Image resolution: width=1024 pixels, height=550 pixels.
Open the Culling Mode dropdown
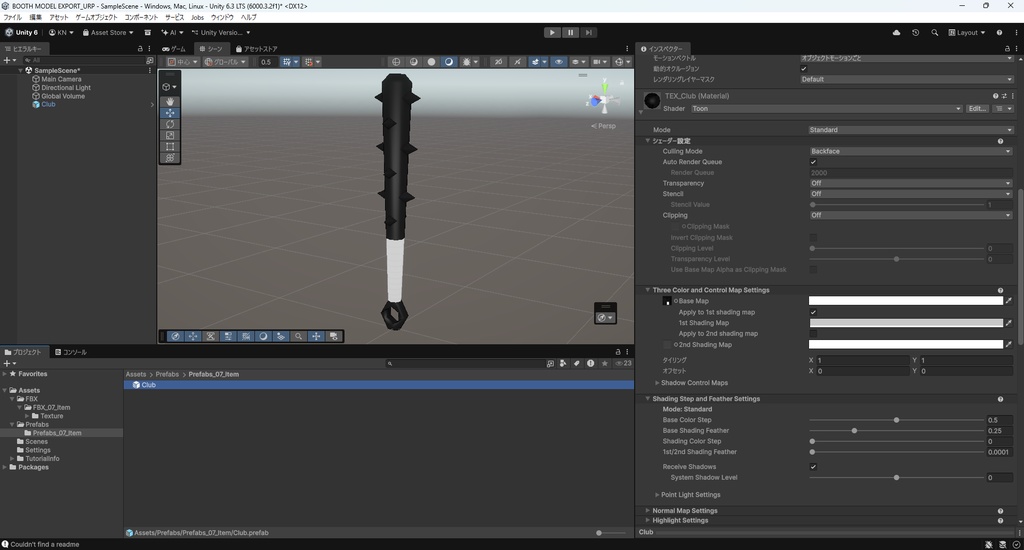(909, 152)
